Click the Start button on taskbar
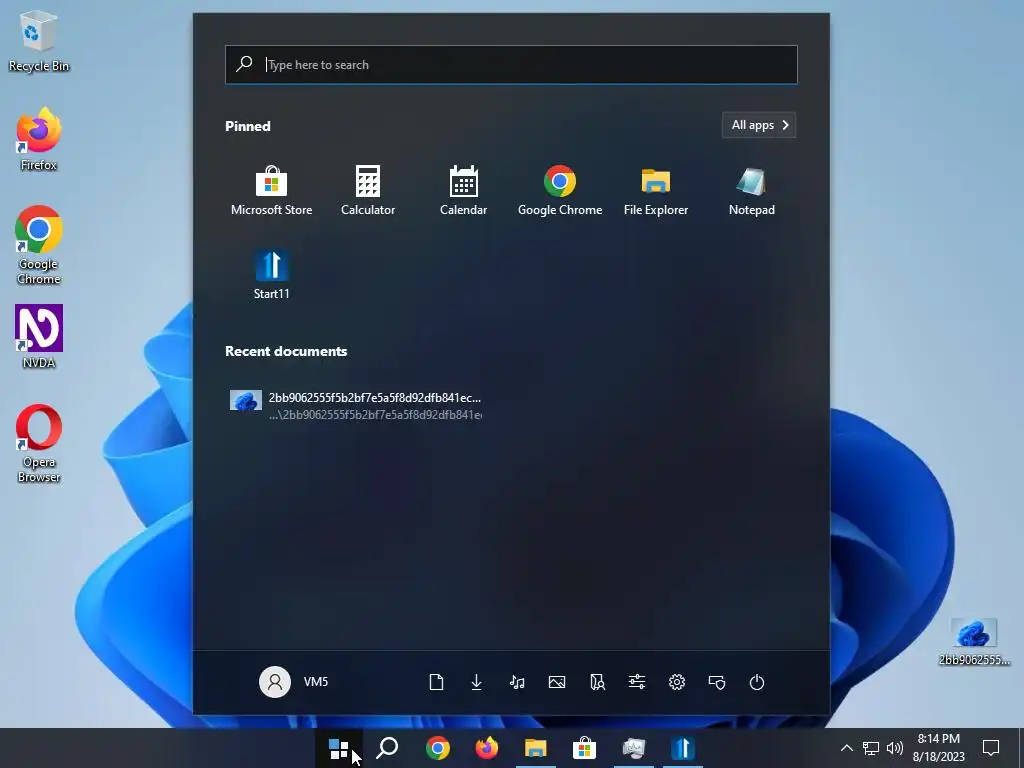The image size is (1024, 768). [339, 748]
